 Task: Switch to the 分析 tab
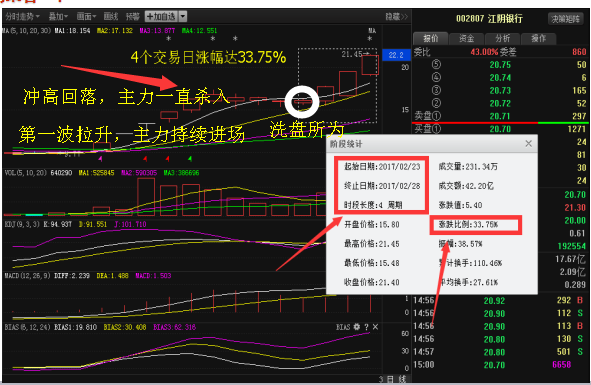[x=502, y=38]
